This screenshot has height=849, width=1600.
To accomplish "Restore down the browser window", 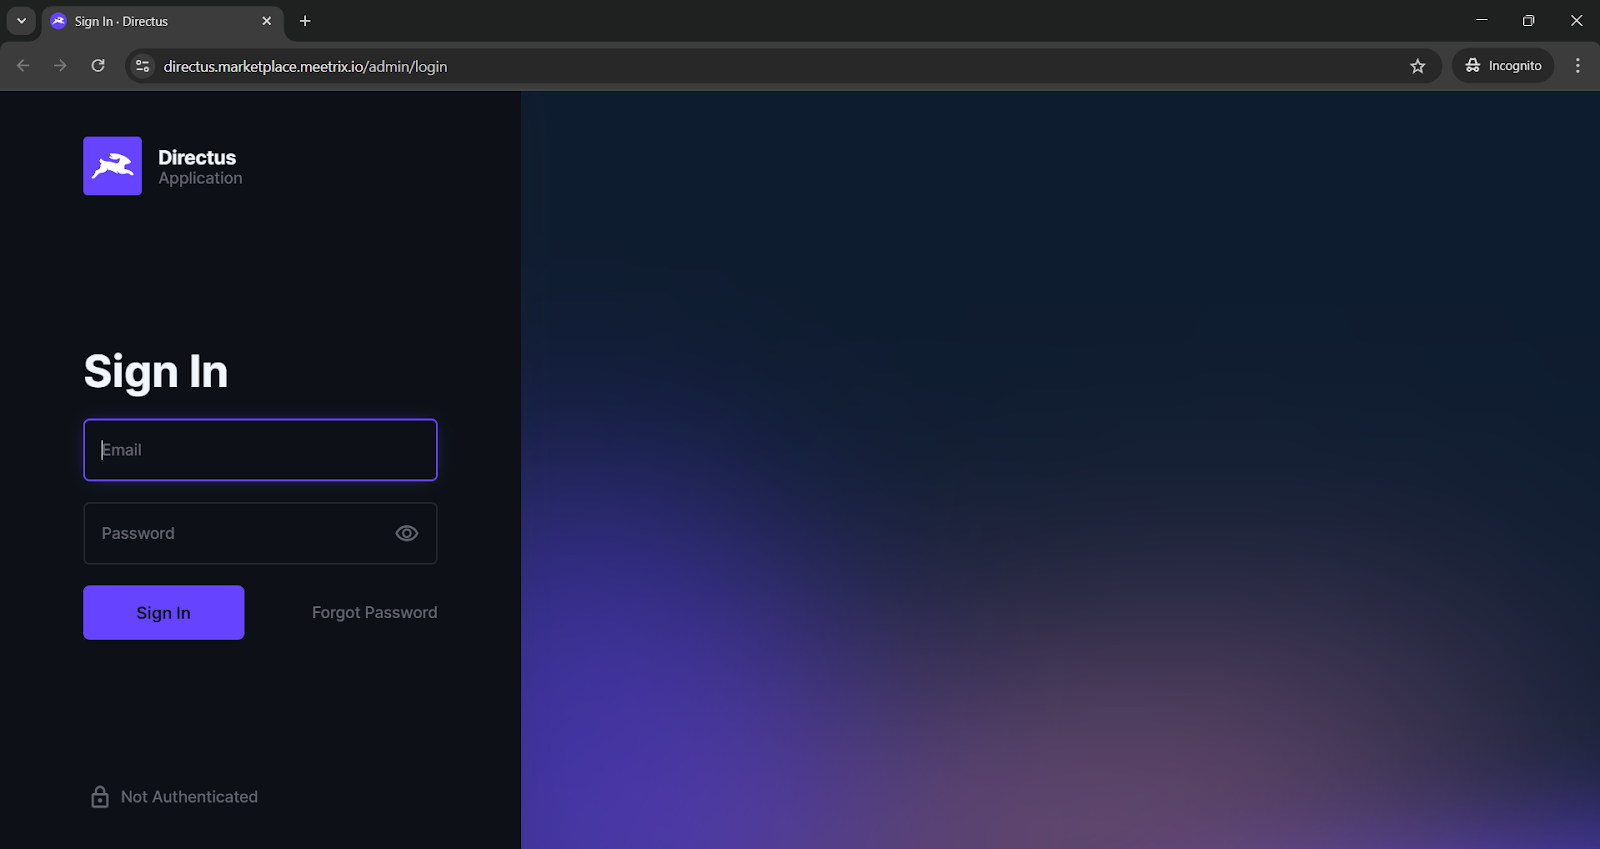I will 1529,20.
